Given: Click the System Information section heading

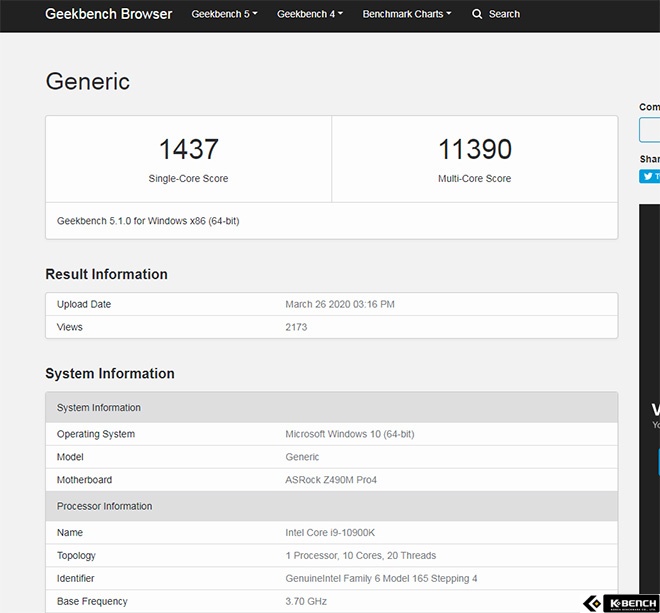Looking at the screenshot, I should [x=110, y=373].
